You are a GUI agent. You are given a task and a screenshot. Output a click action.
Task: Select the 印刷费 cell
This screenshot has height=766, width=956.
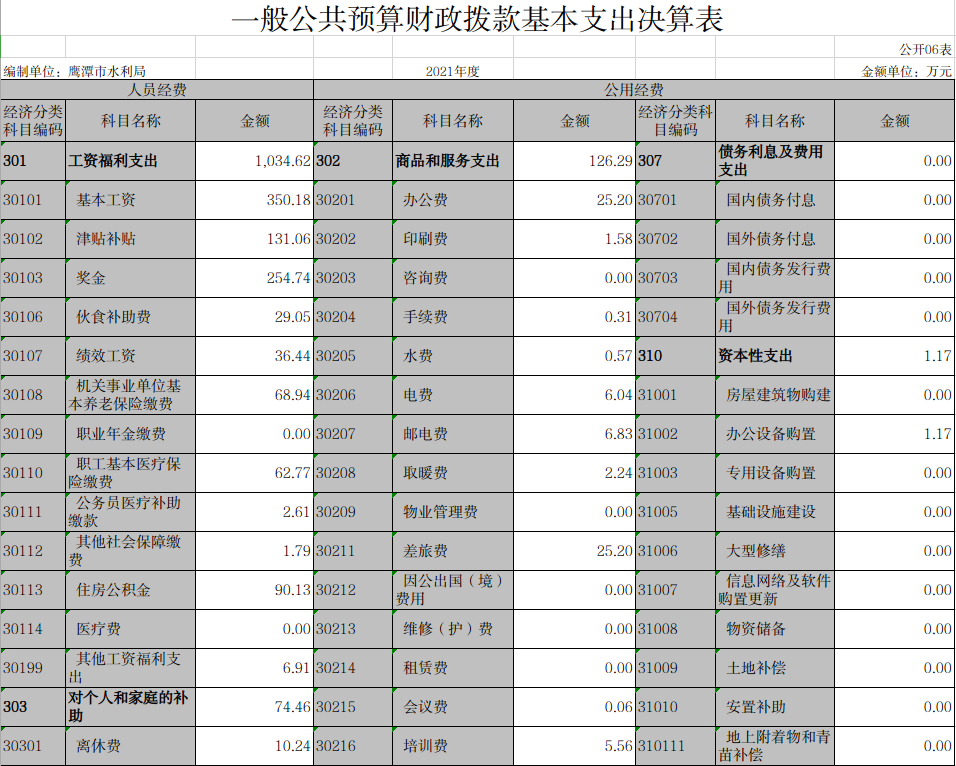(x=453, y=239)
